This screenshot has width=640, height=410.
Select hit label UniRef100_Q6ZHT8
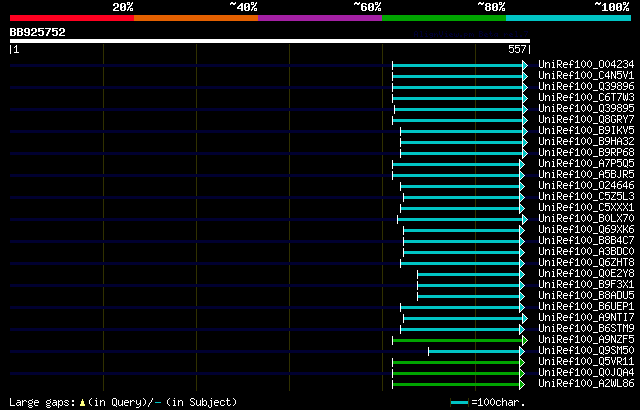tap(586, 263)
